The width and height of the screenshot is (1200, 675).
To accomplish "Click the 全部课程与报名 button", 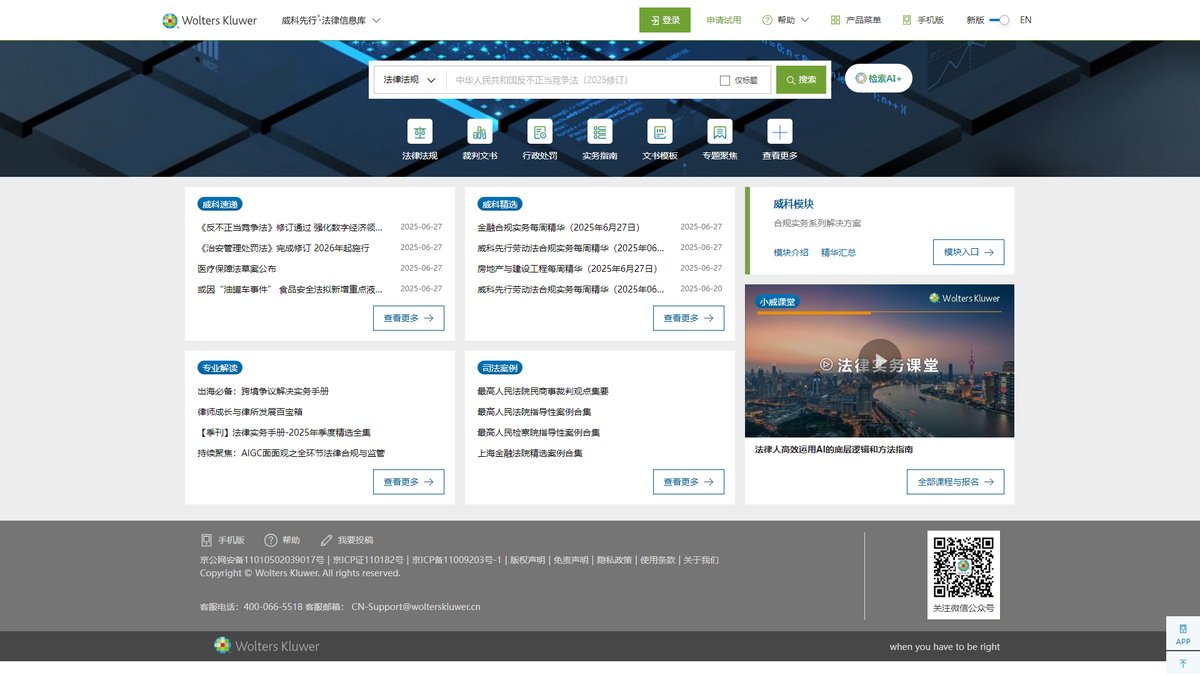I will pos(955,482).
